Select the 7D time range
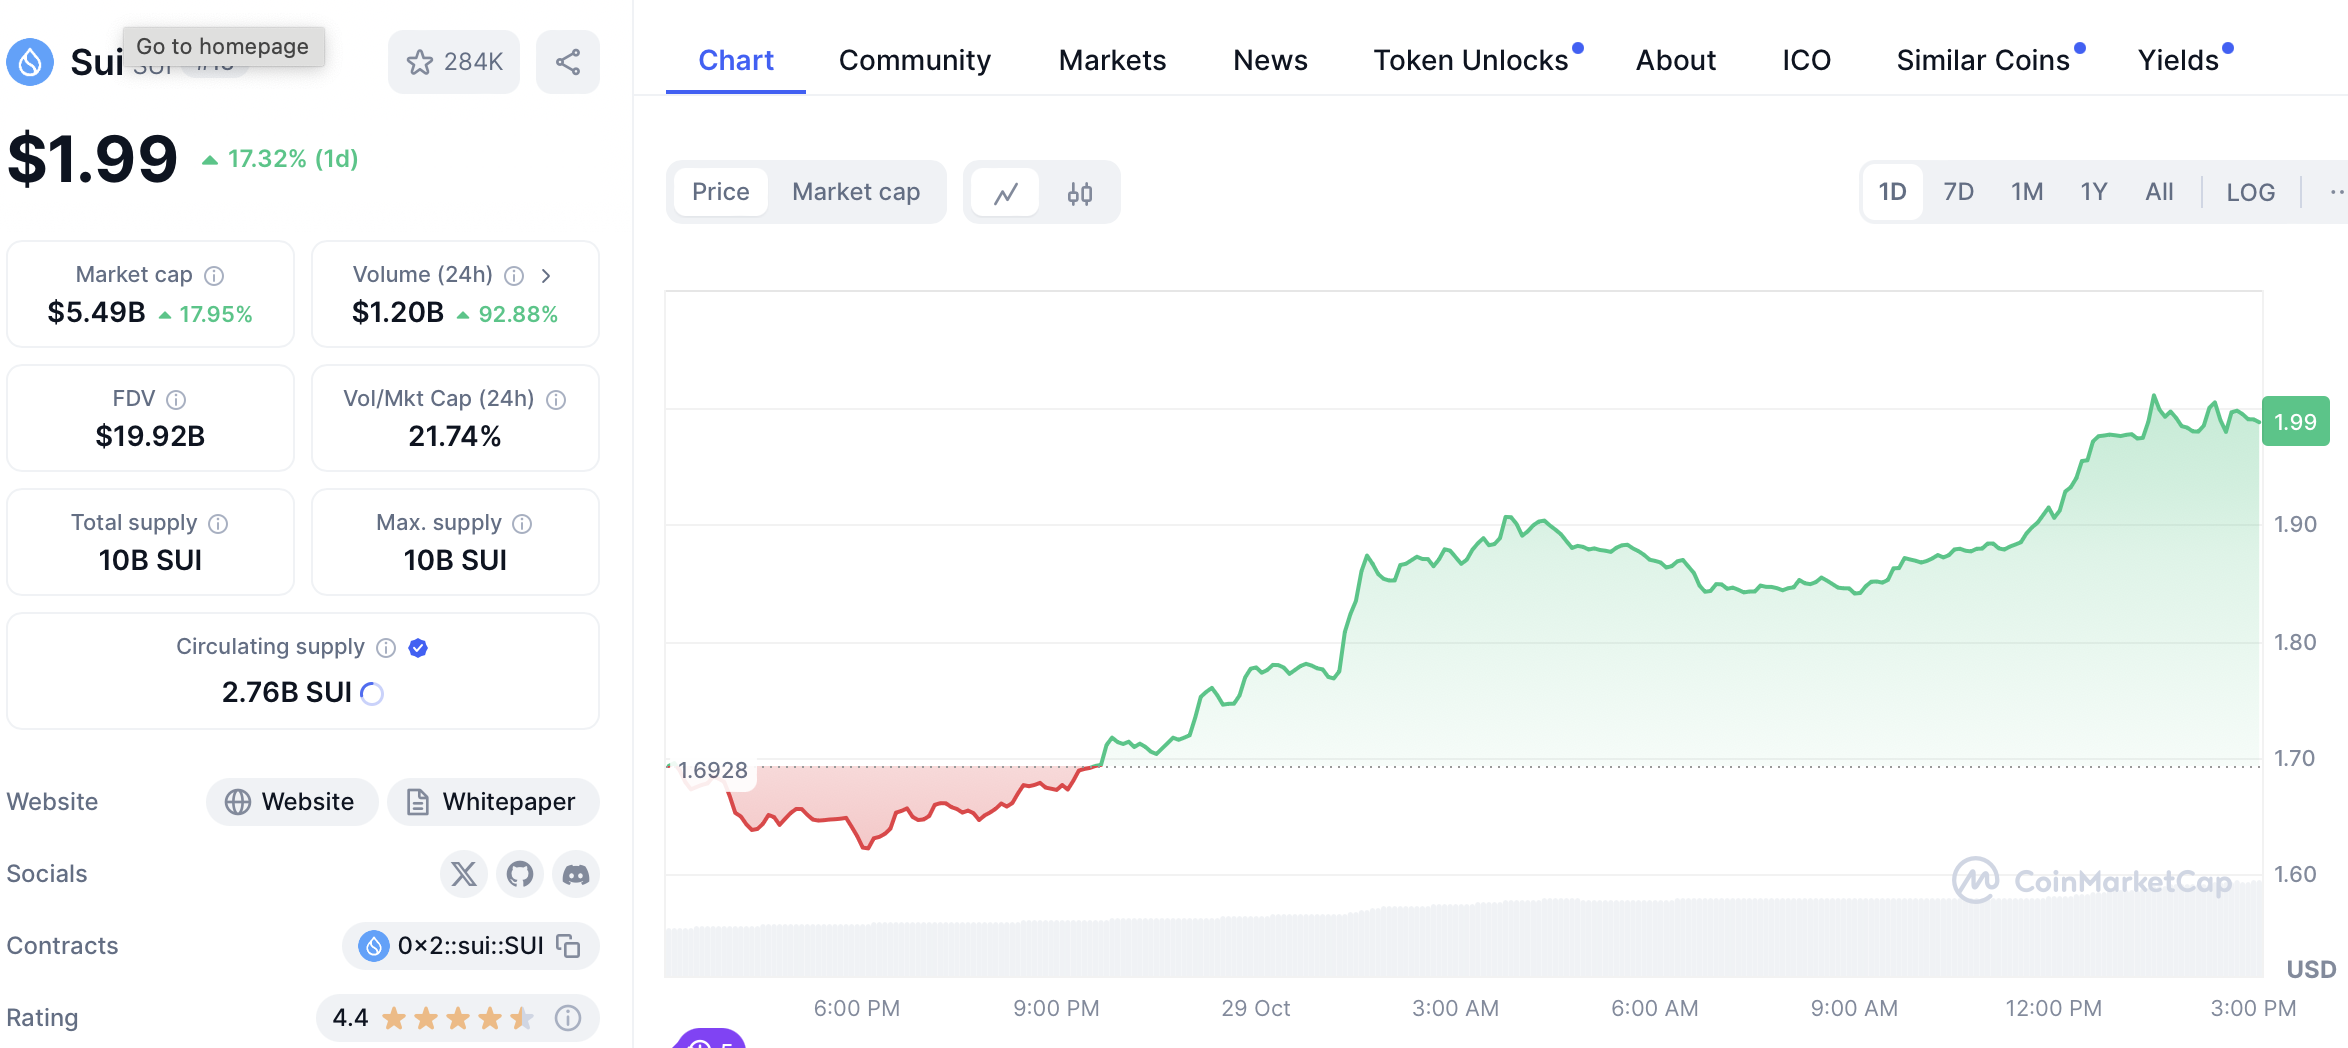This screenshot has height=1048, width=2348. pos(1958,192)
